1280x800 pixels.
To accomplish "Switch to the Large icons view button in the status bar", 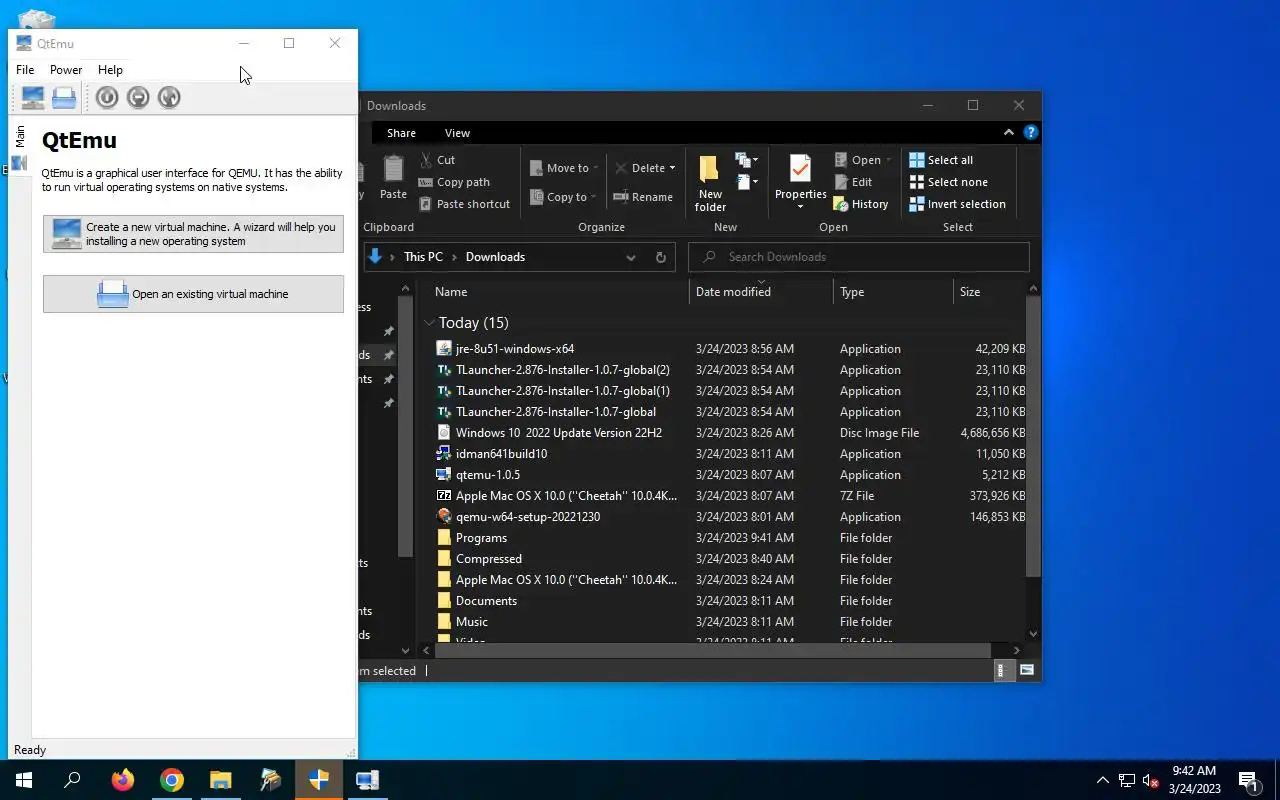I will pos(1026,670).
